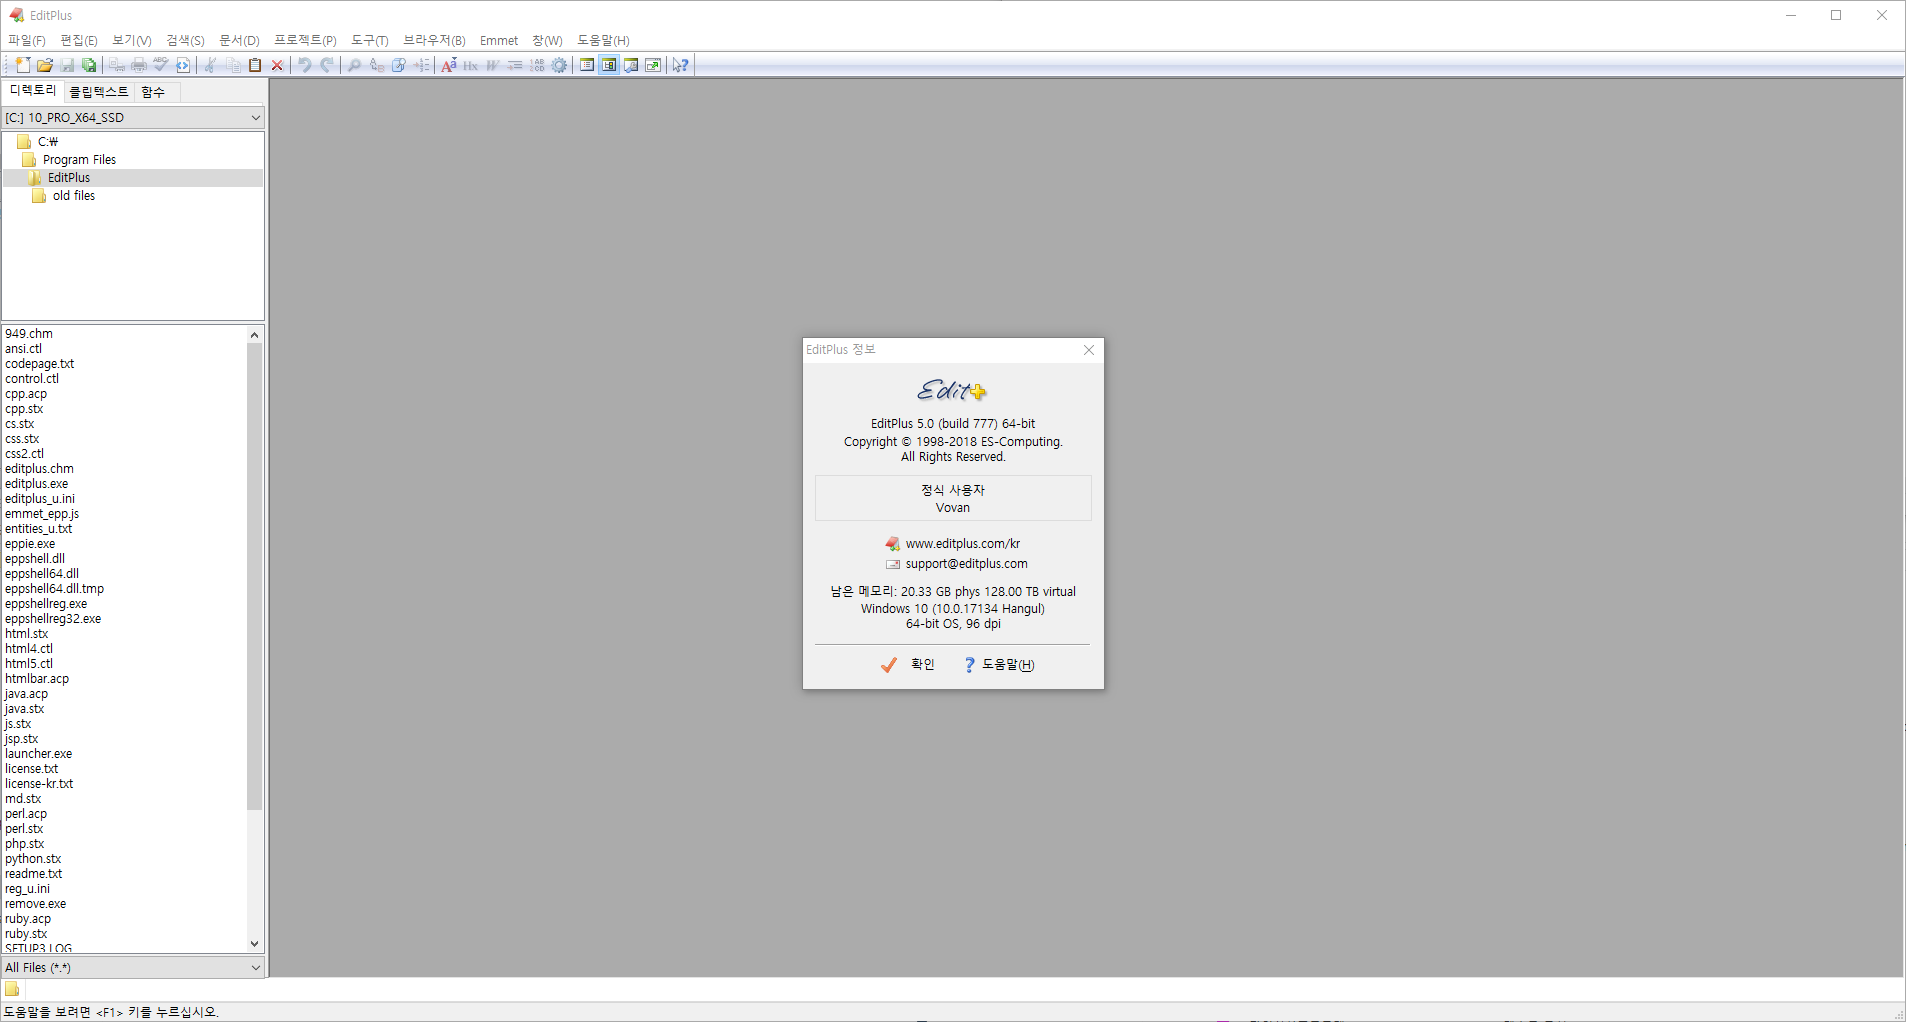Open the 창(W) menu
Image resolution: width=1906 pixels, height=1022 pixels.
pyautogui.click(x=547, y=40)
